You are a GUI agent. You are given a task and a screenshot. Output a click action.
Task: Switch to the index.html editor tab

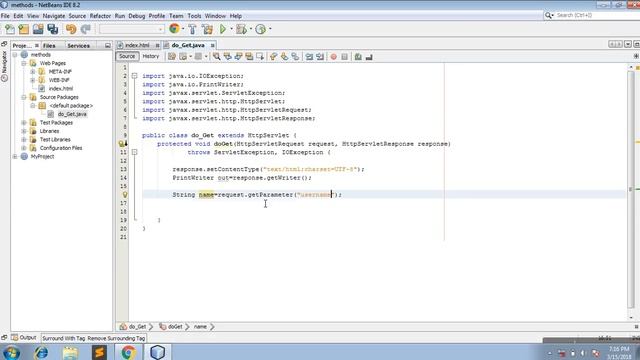click(x=137, y=45)
